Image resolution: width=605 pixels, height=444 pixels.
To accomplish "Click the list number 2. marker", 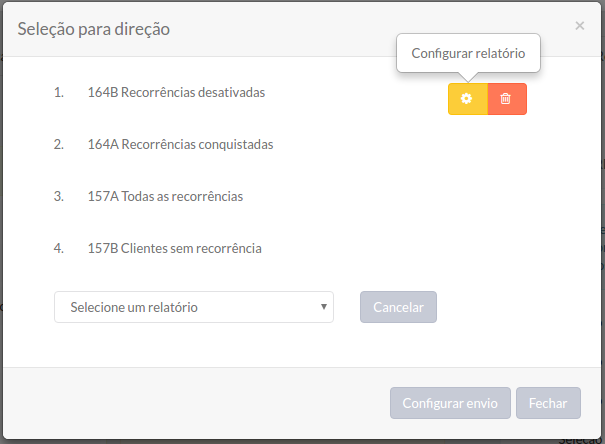I will pyautogui.click(x=59, y=145).
